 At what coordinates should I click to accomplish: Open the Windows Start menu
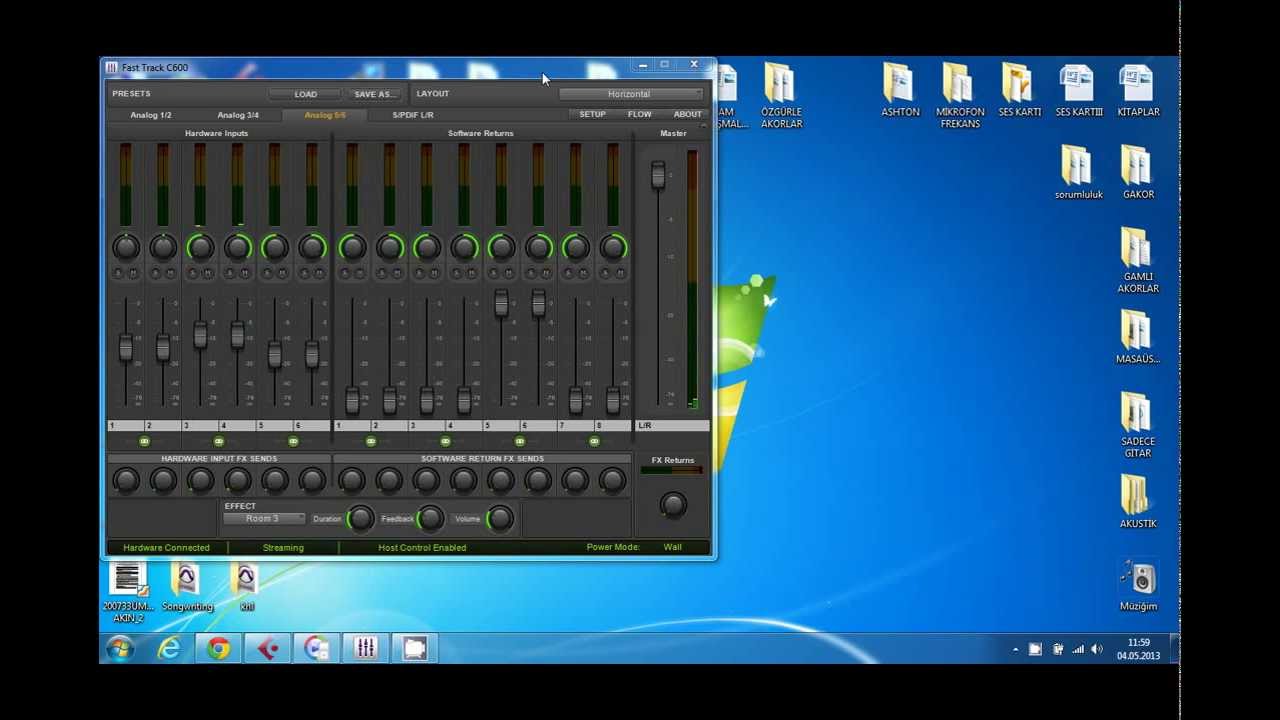click(x=120, y=648)
